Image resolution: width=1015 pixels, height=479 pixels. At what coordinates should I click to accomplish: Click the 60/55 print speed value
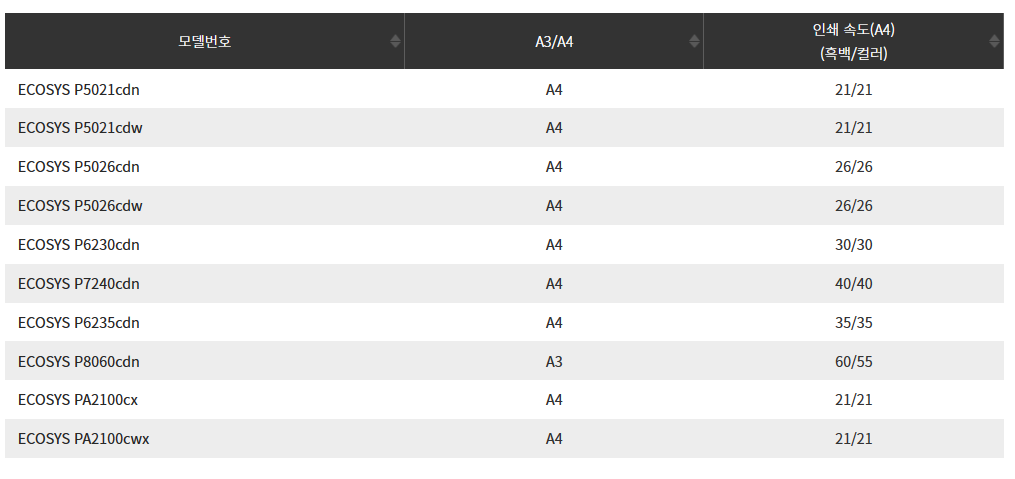[x=853, y=361]
